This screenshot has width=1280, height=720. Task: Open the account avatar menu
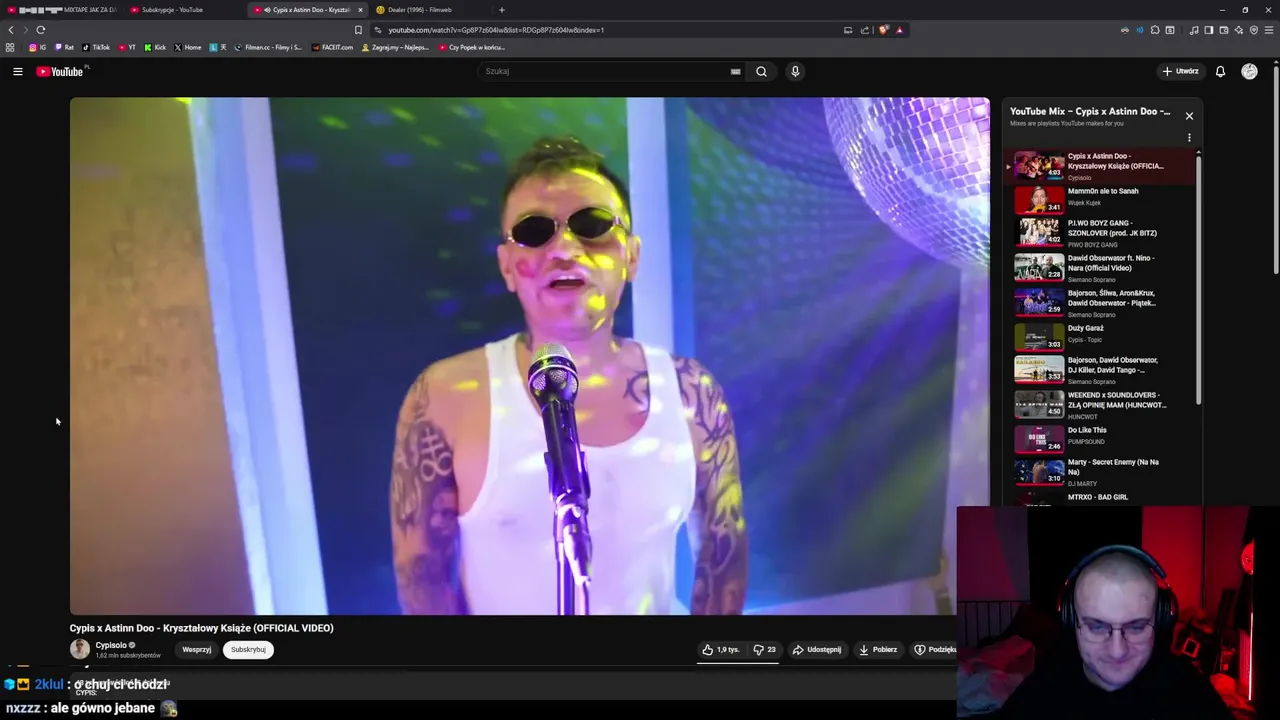pos(1249,71)
